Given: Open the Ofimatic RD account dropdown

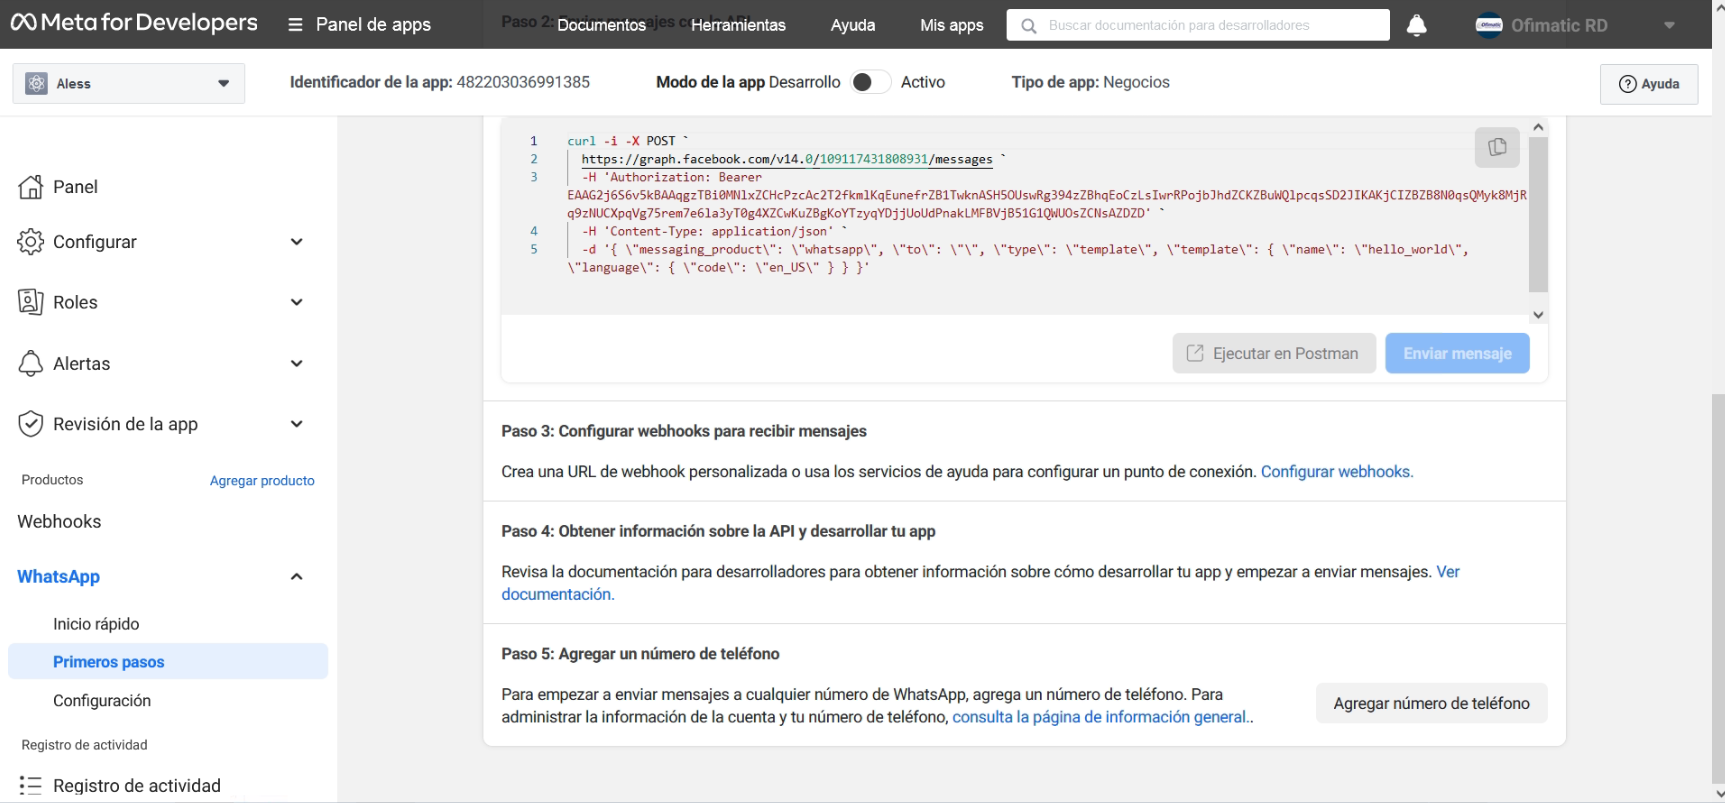Looking at the screenshot, I should 1668,26.
